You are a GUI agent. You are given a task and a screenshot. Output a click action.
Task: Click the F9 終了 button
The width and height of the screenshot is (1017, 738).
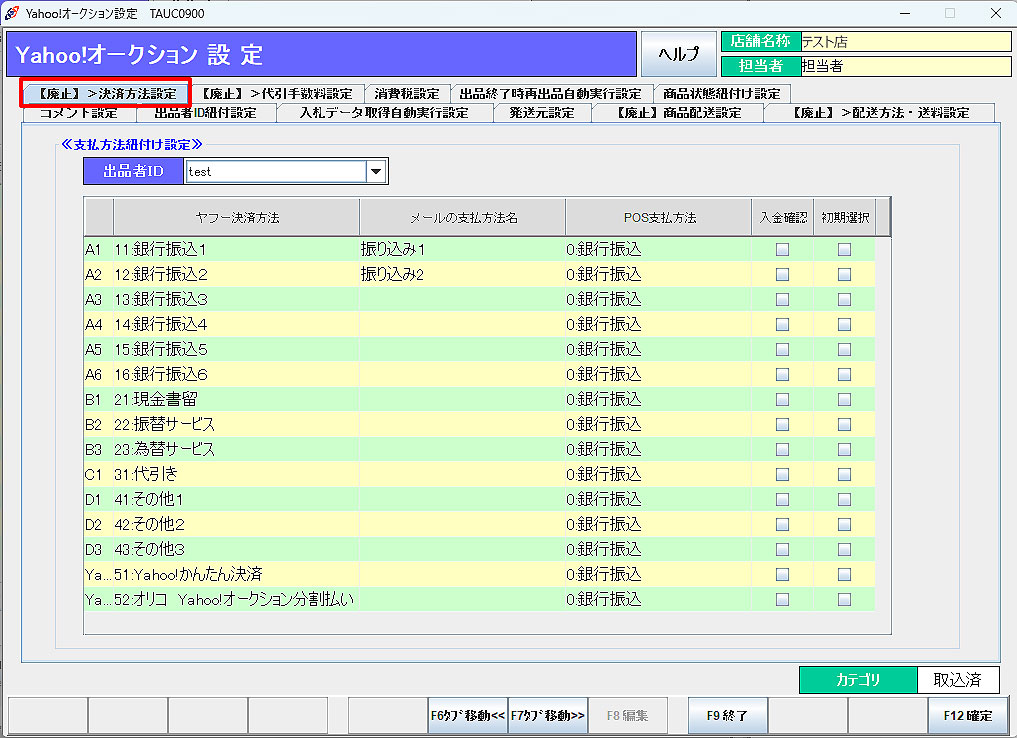tap(727, 715)
